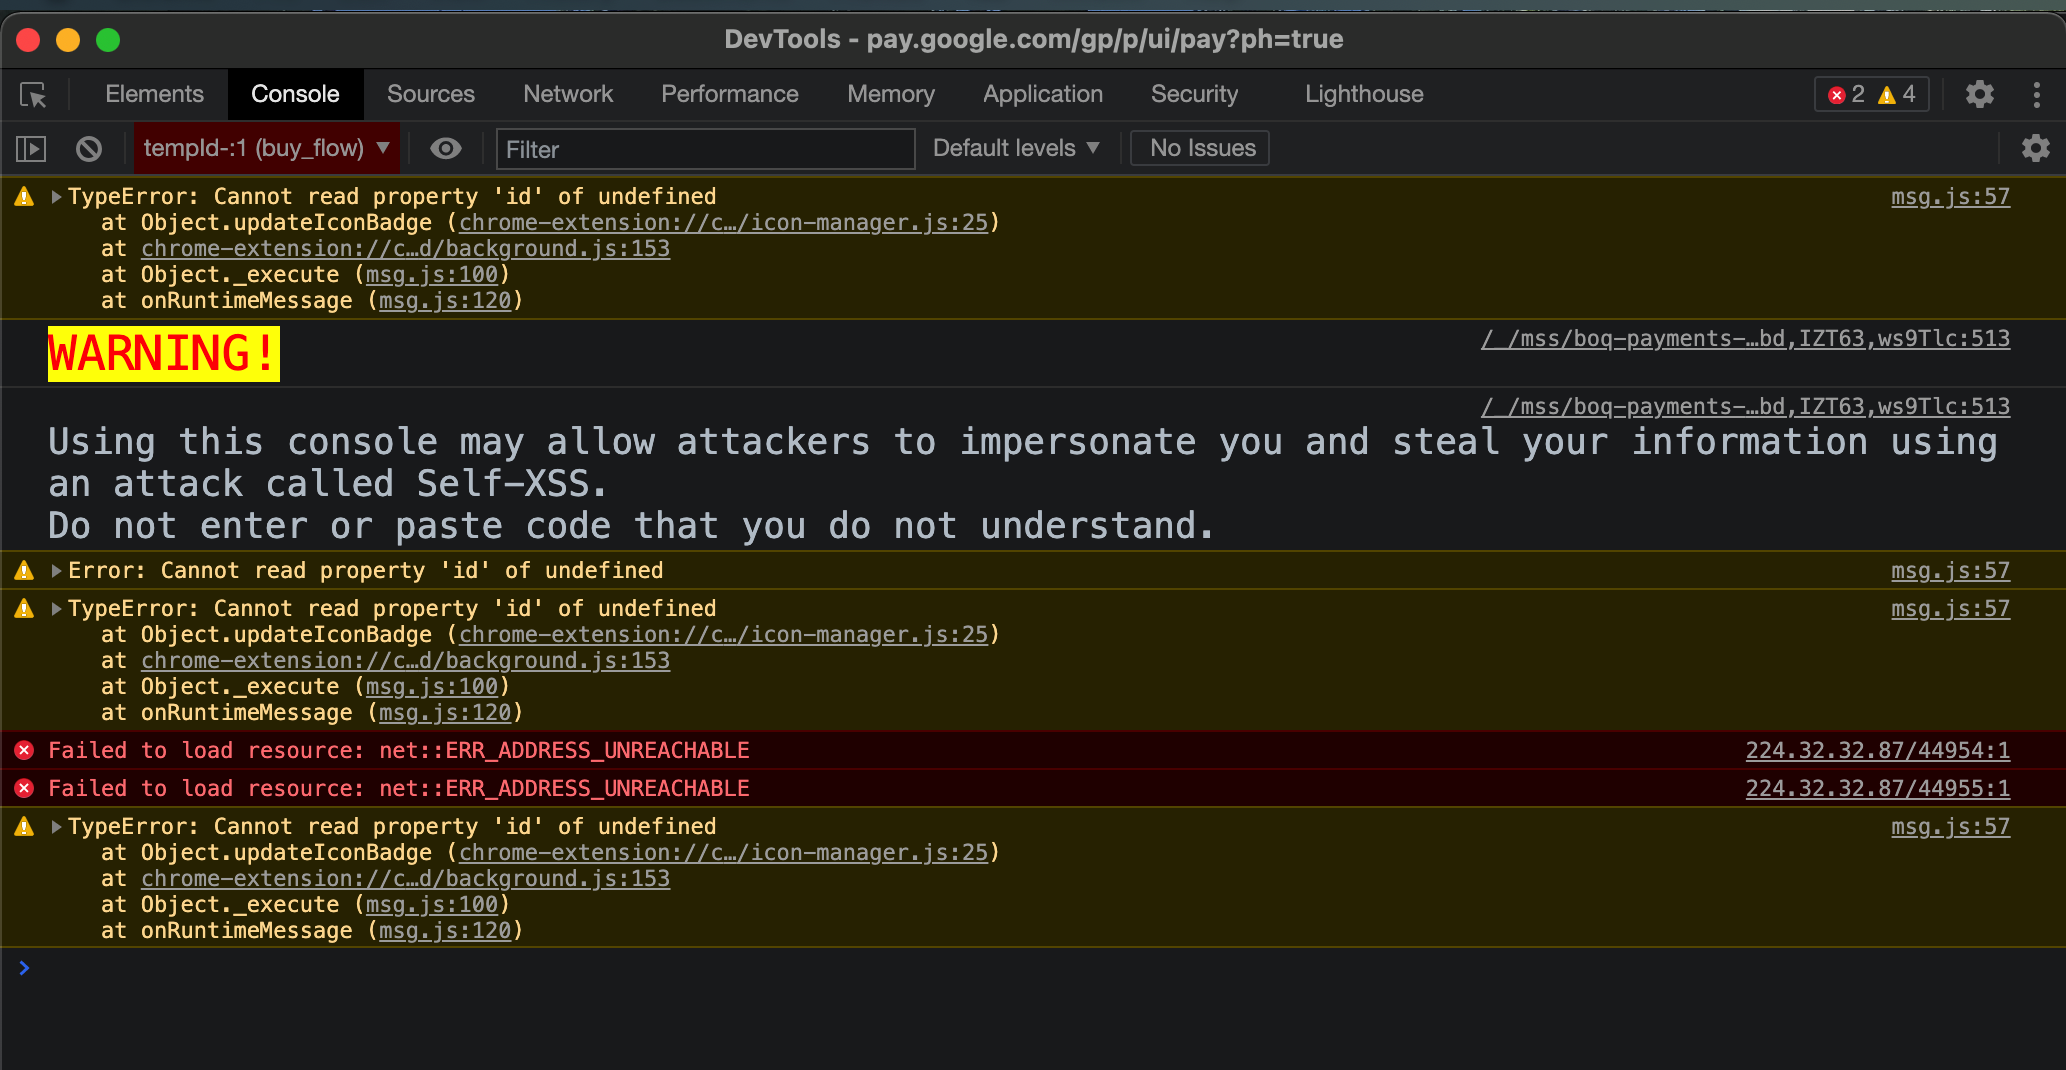
Task: Go to the Network tab
Action: [568, 94]
